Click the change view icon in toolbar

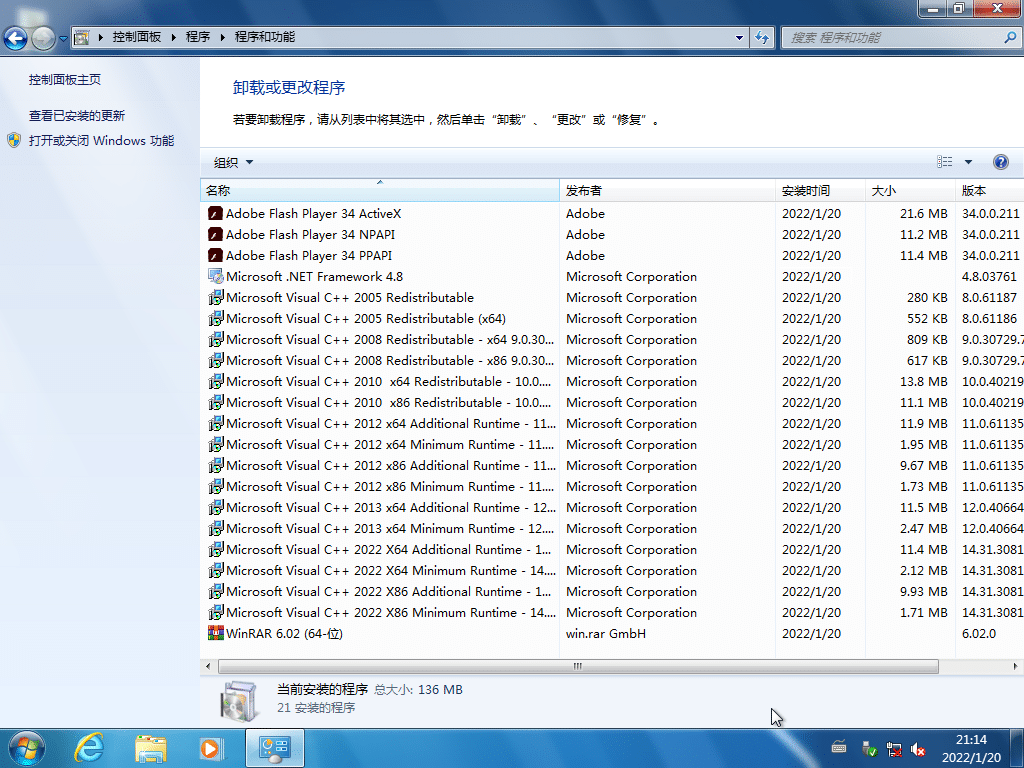pos(945,162)
